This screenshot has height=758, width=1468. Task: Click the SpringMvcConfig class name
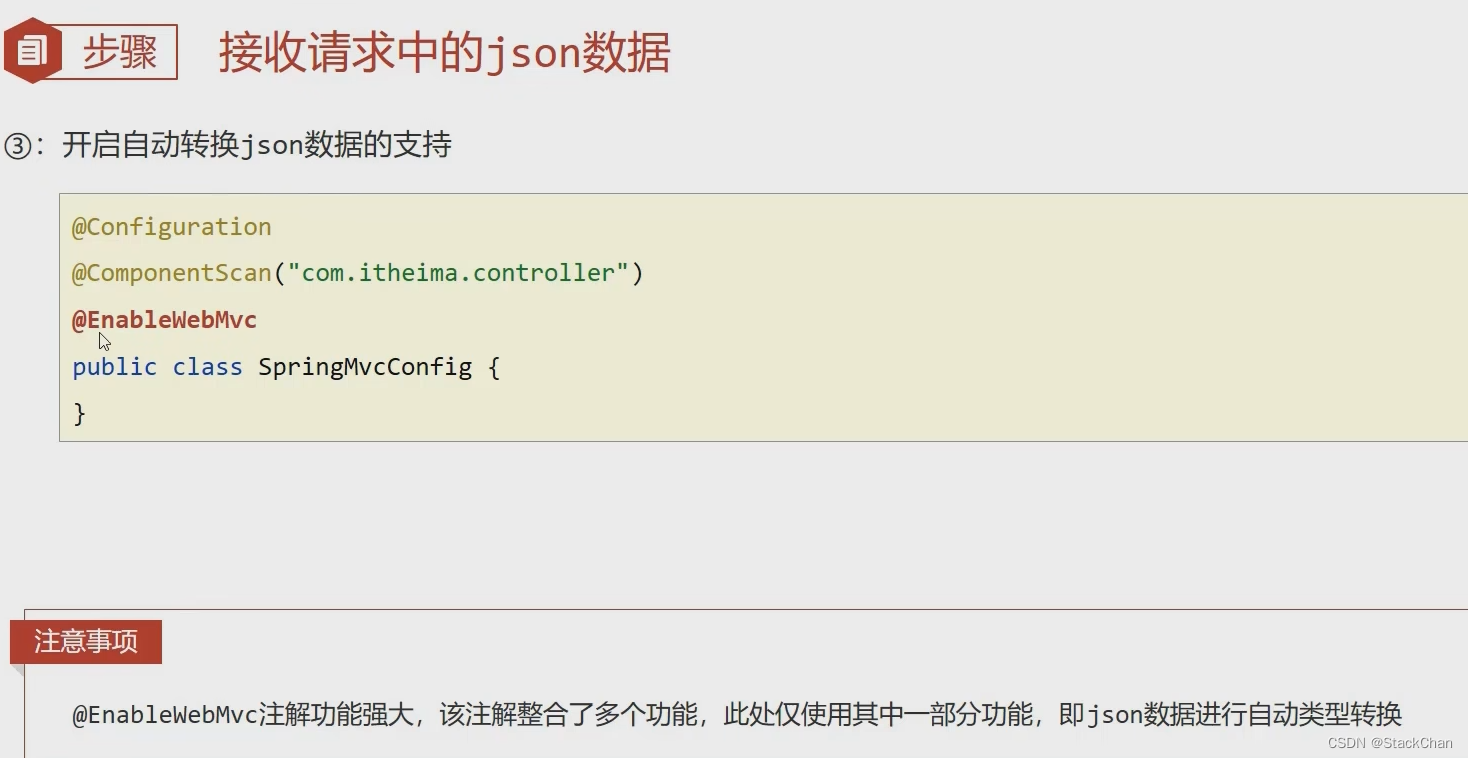tap(365, 367)
